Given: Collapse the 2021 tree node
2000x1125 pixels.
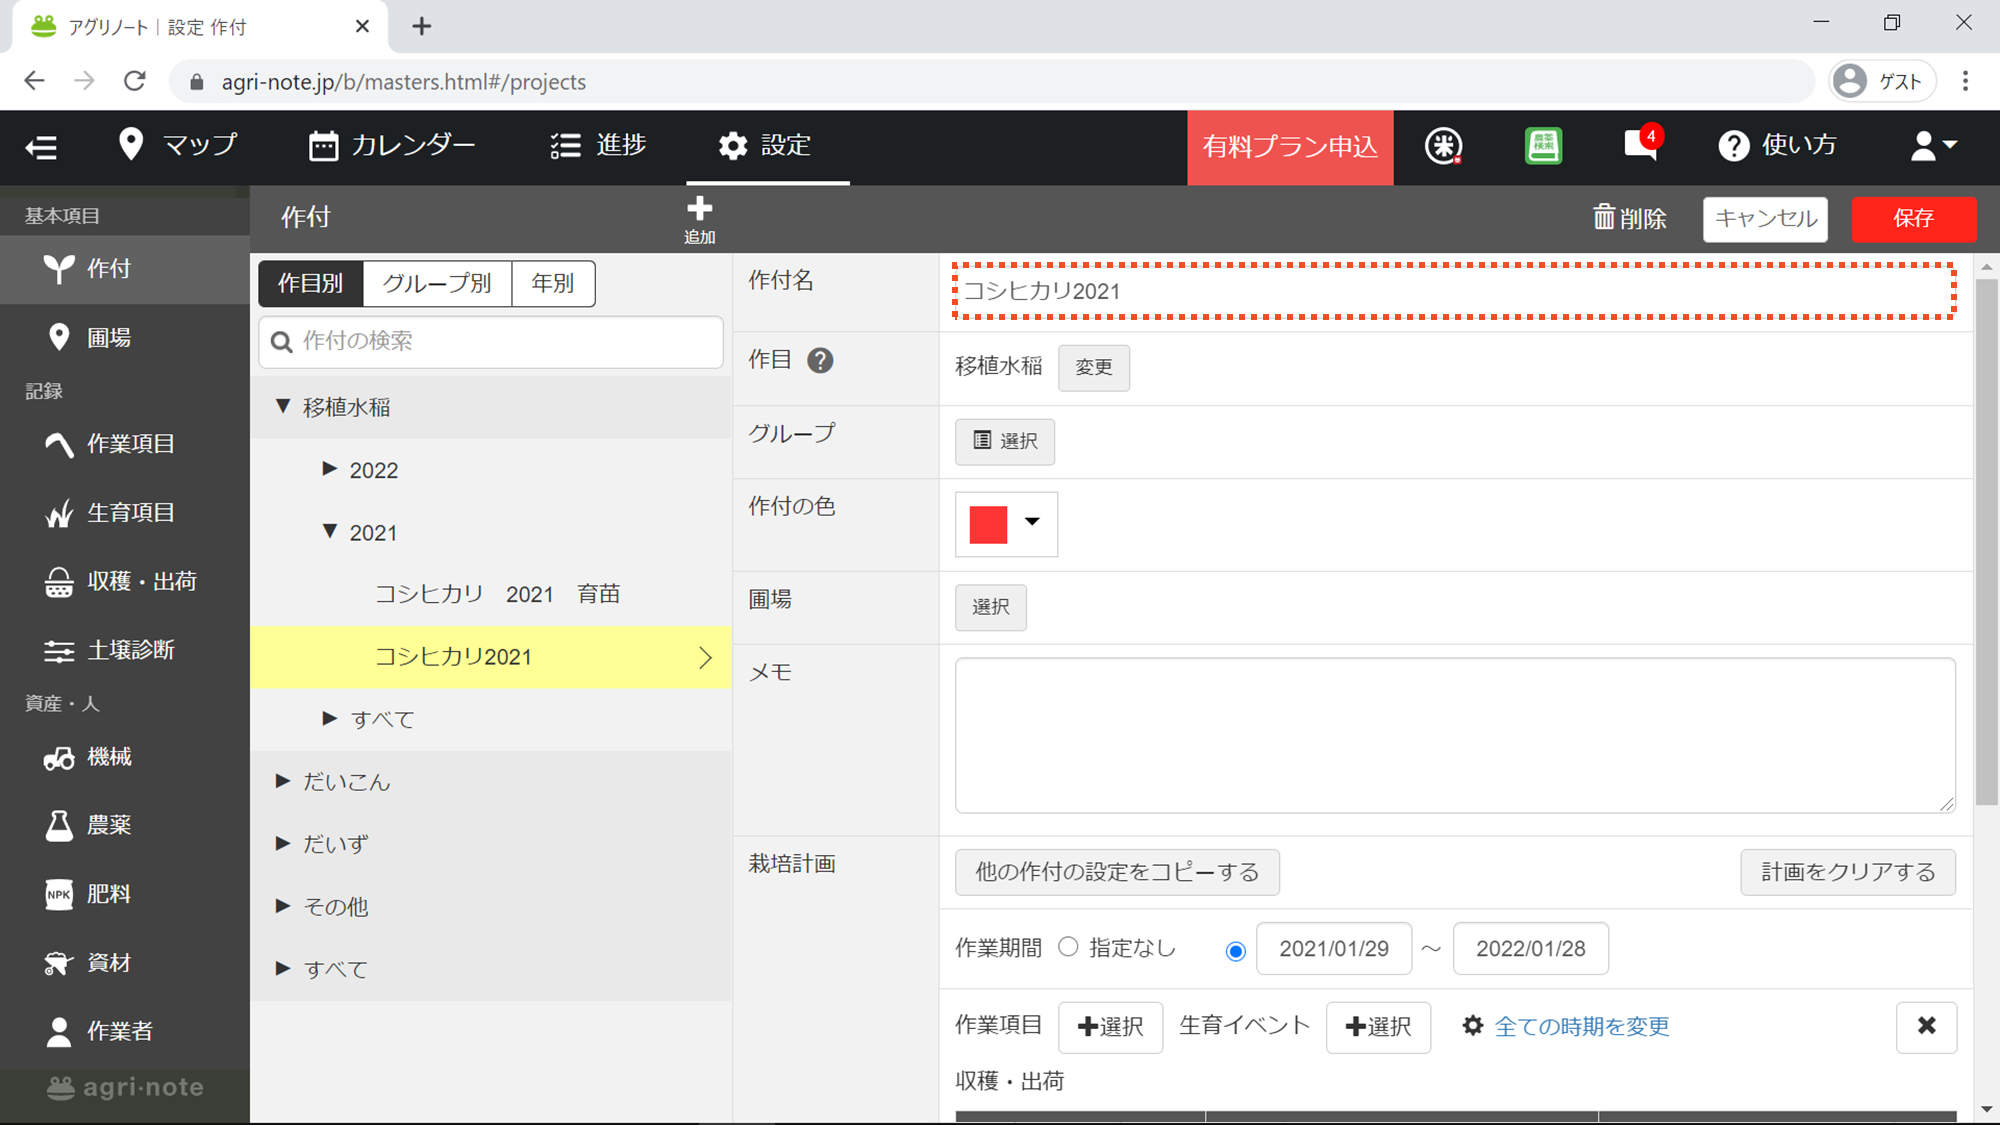Looking at the screenshot, I should [x=329, y=532].
